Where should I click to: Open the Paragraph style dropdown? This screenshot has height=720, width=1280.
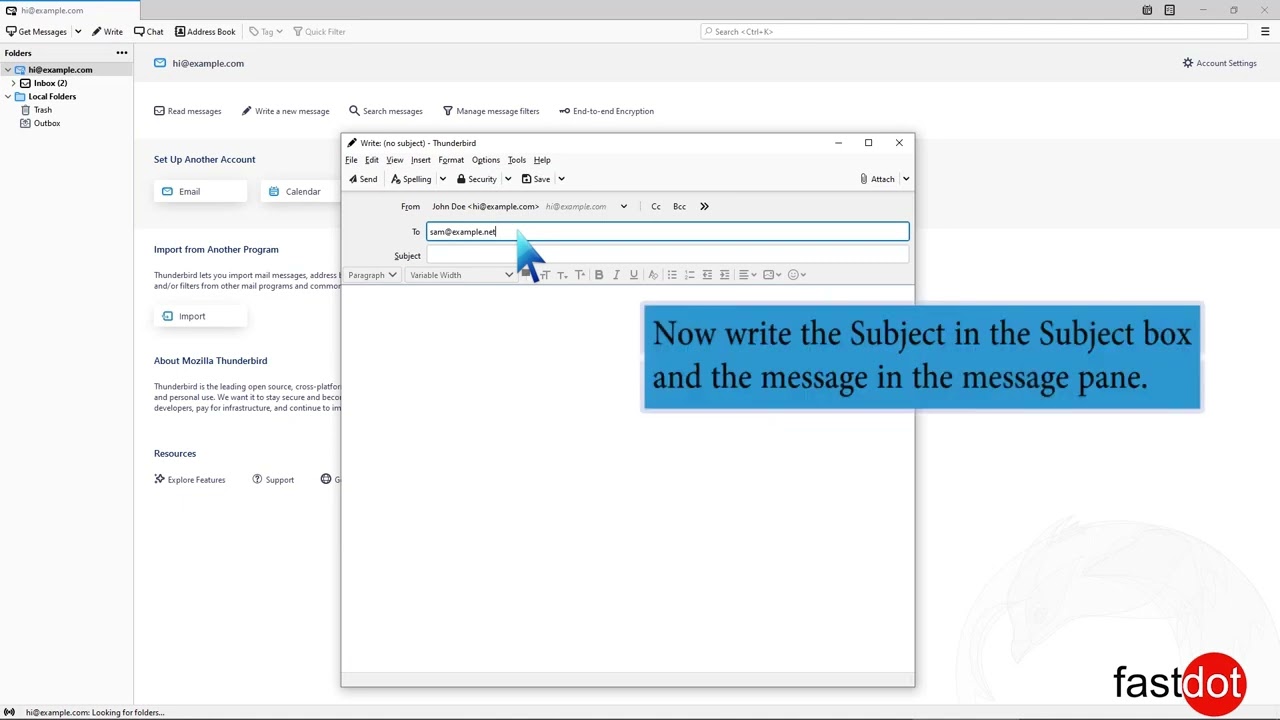pyautogui.click(x=372, y=275)
